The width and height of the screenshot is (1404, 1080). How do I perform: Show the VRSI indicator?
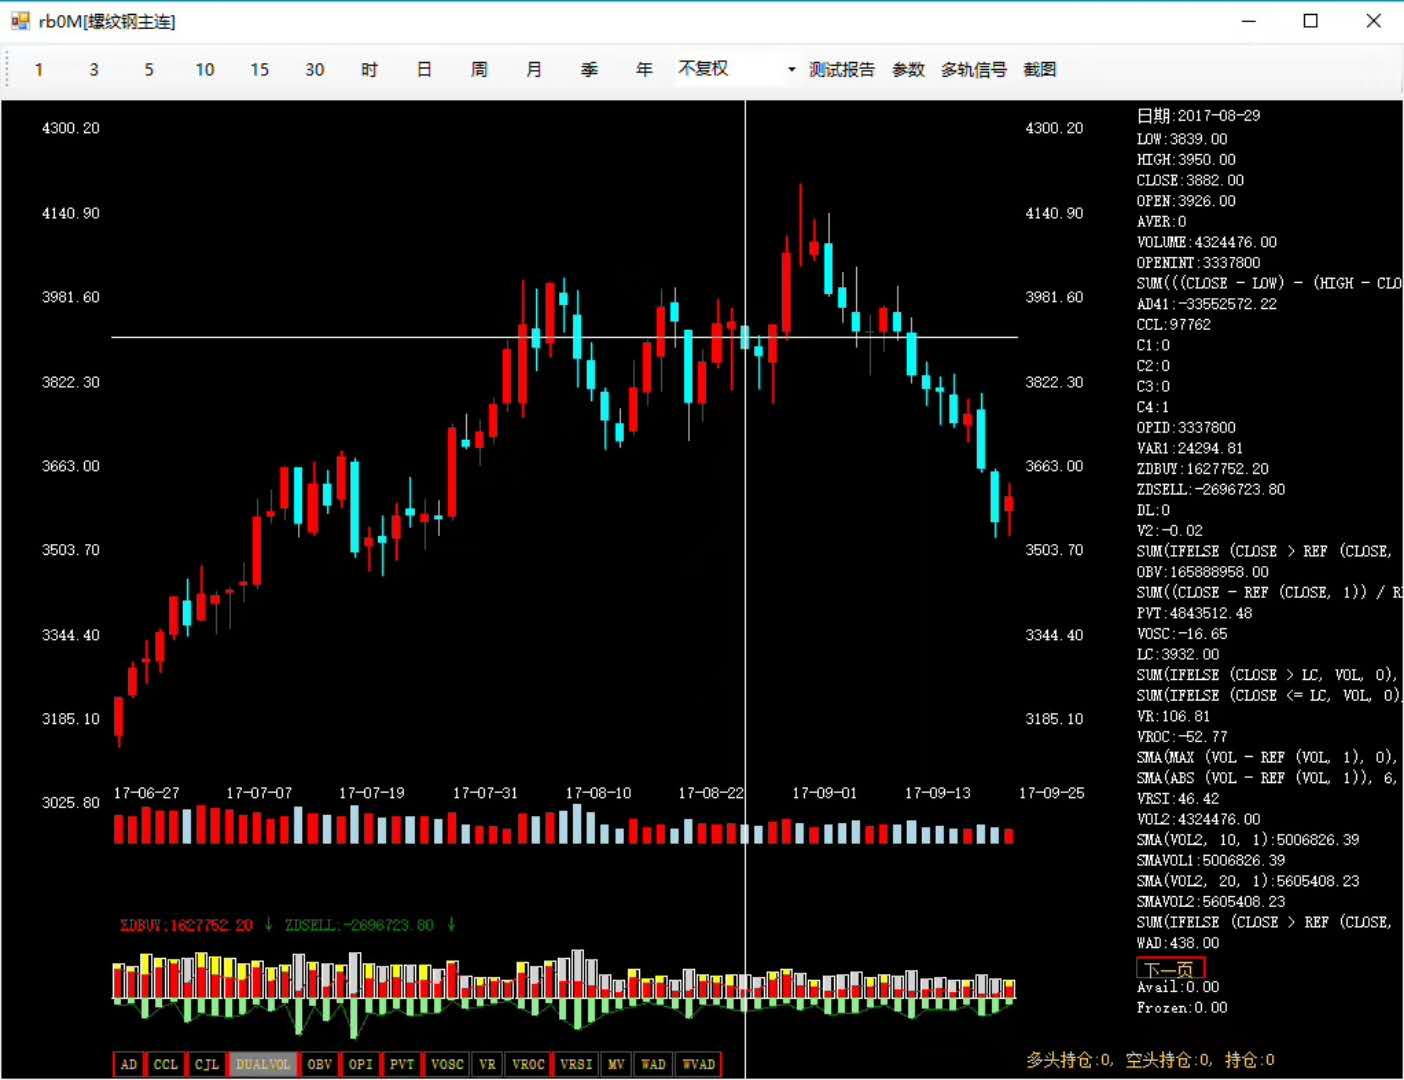click(576, 1064)
